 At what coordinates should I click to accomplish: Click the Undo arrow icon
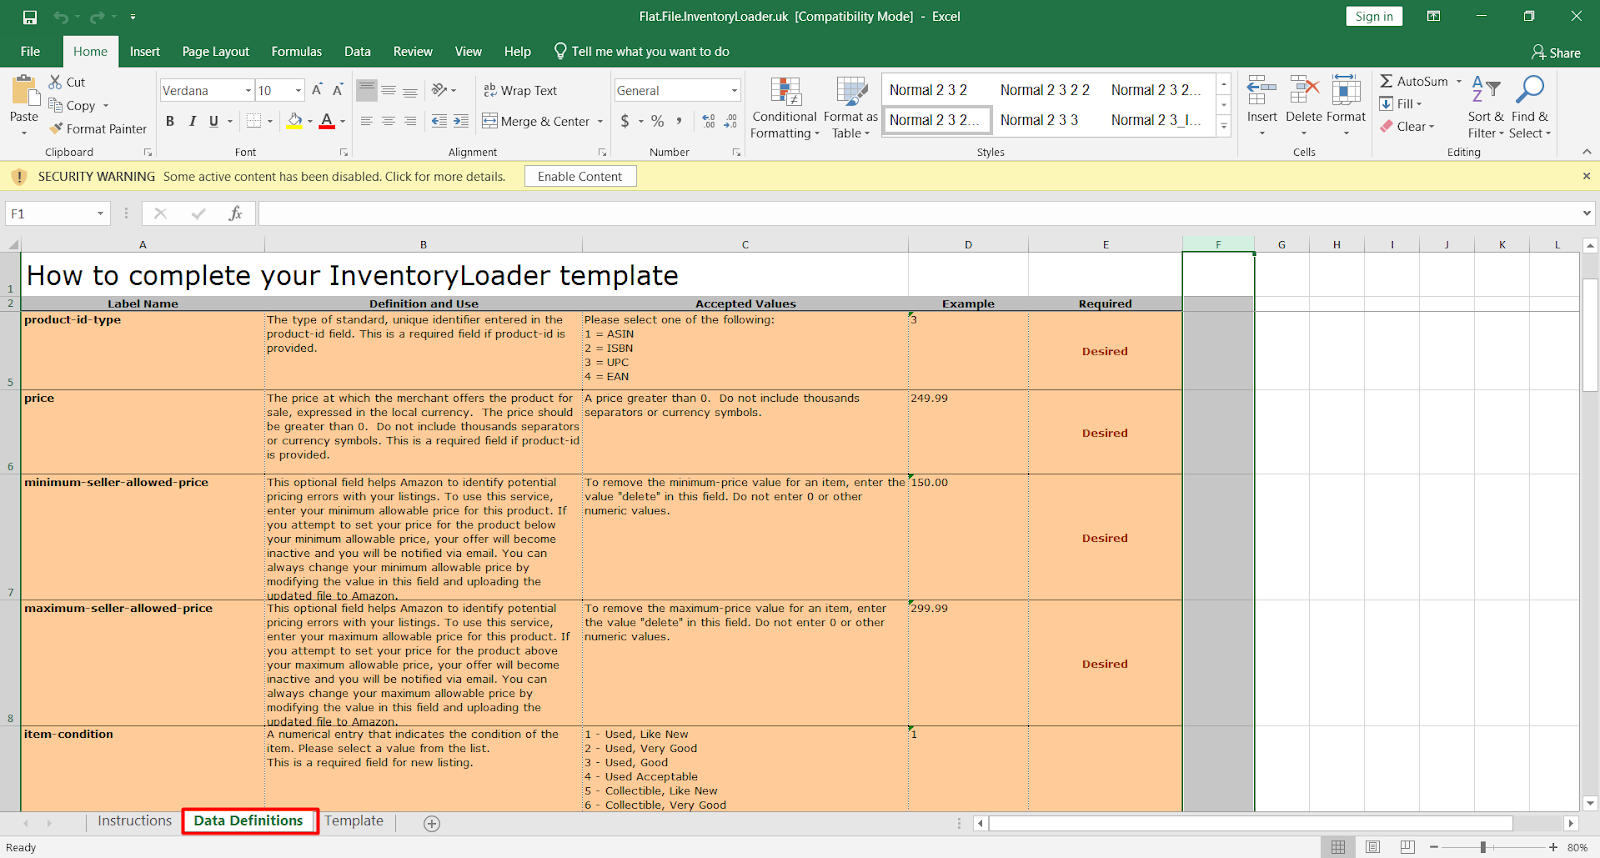point(62,17)
